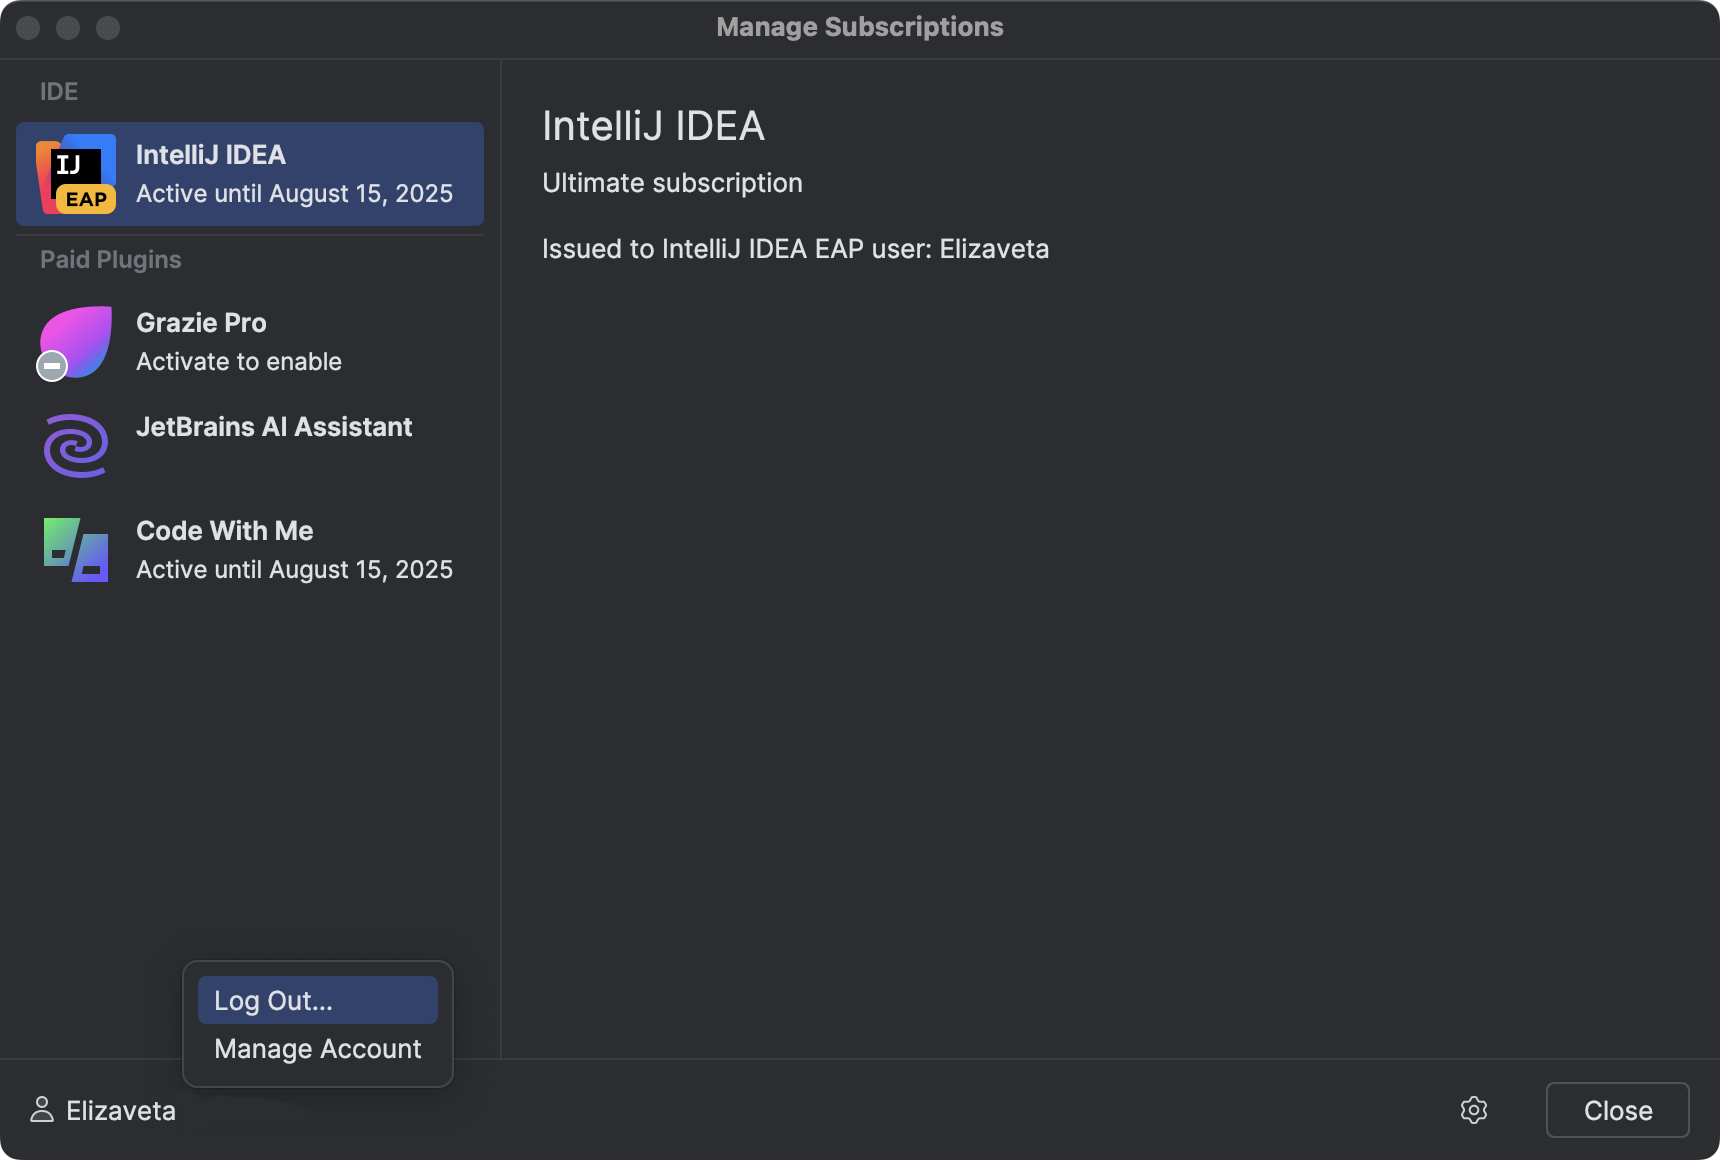The width and height of the screenshot is (1720, 1160).
Task: Select the JetBrains AI Assistant entry
Action: pos(274,427)
